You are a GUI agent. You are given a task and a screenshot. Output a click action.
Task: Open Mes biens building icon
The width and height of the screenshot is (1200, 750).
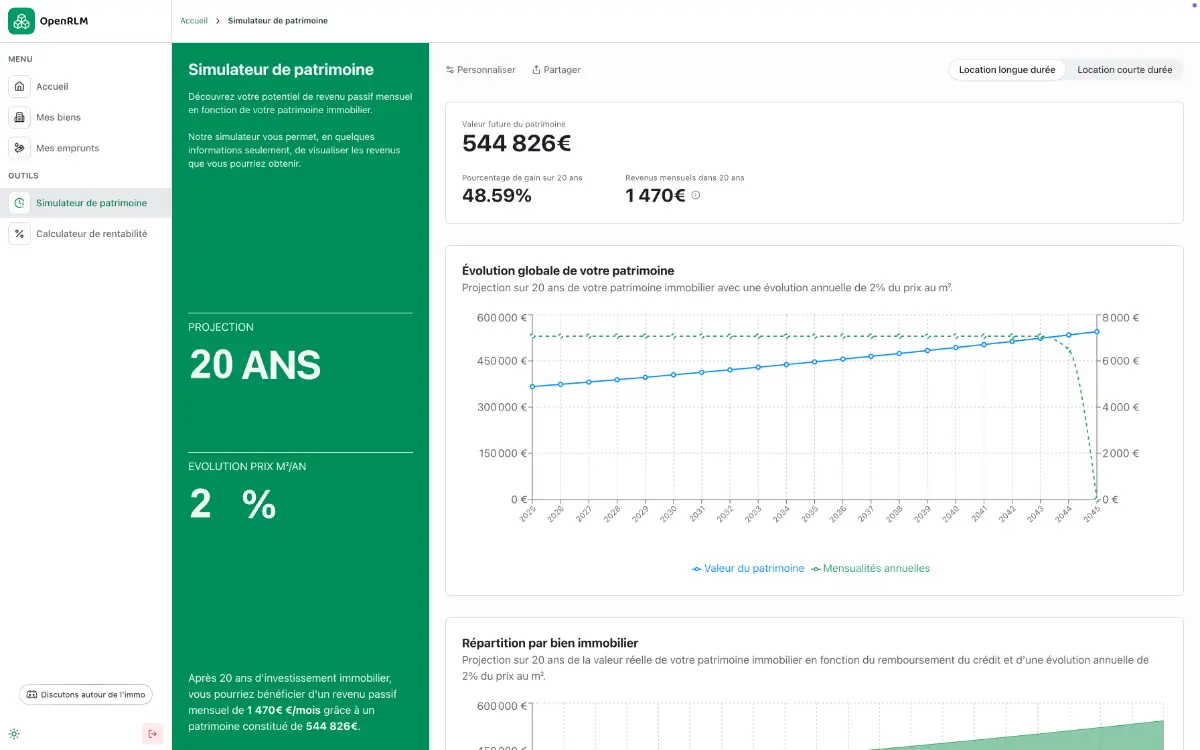point(19,117)
